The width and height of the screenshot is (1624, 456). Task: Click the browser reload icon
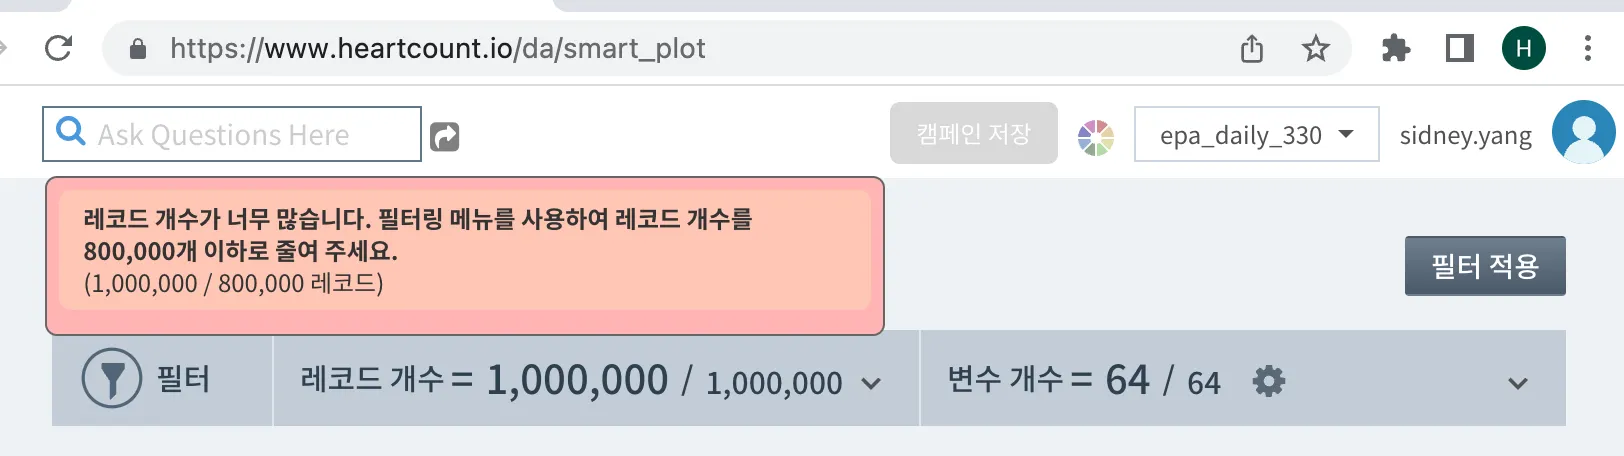tap(59, 48)
